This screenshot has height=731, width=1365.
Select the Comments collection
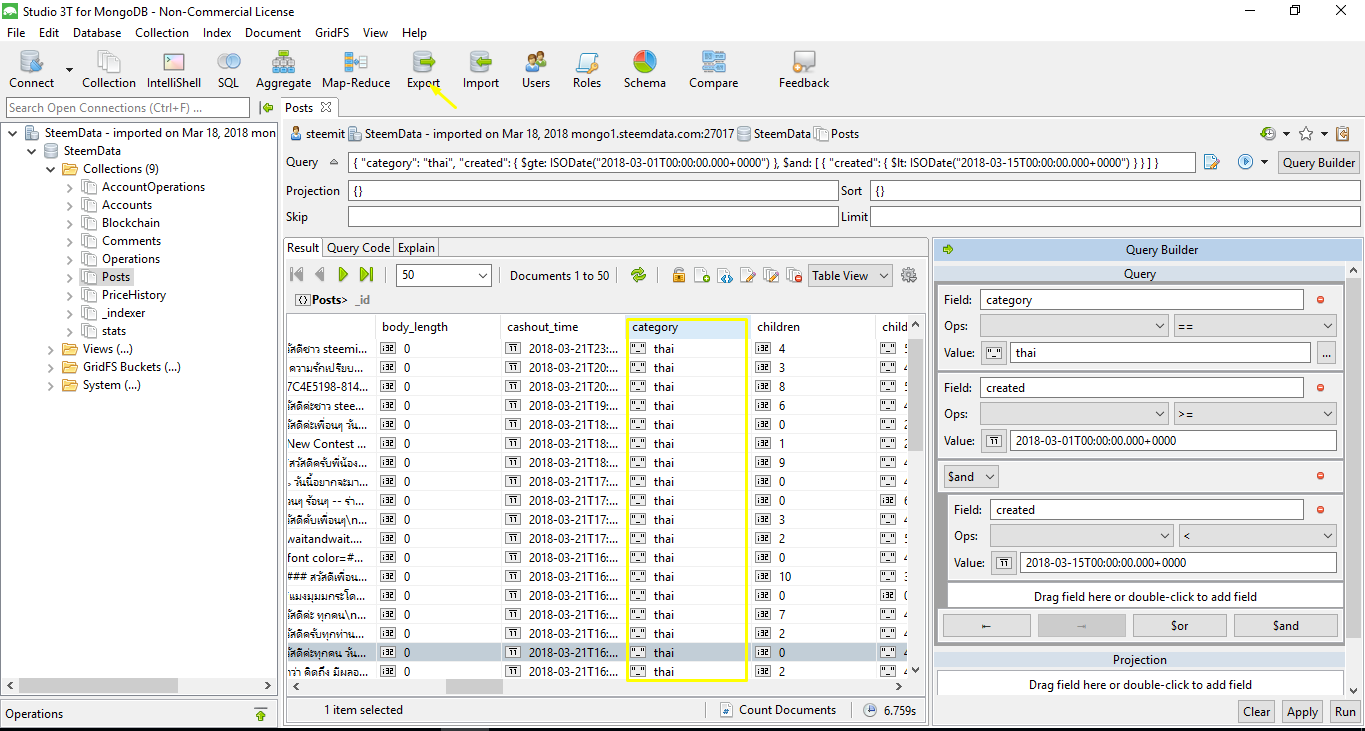(131, 241)
